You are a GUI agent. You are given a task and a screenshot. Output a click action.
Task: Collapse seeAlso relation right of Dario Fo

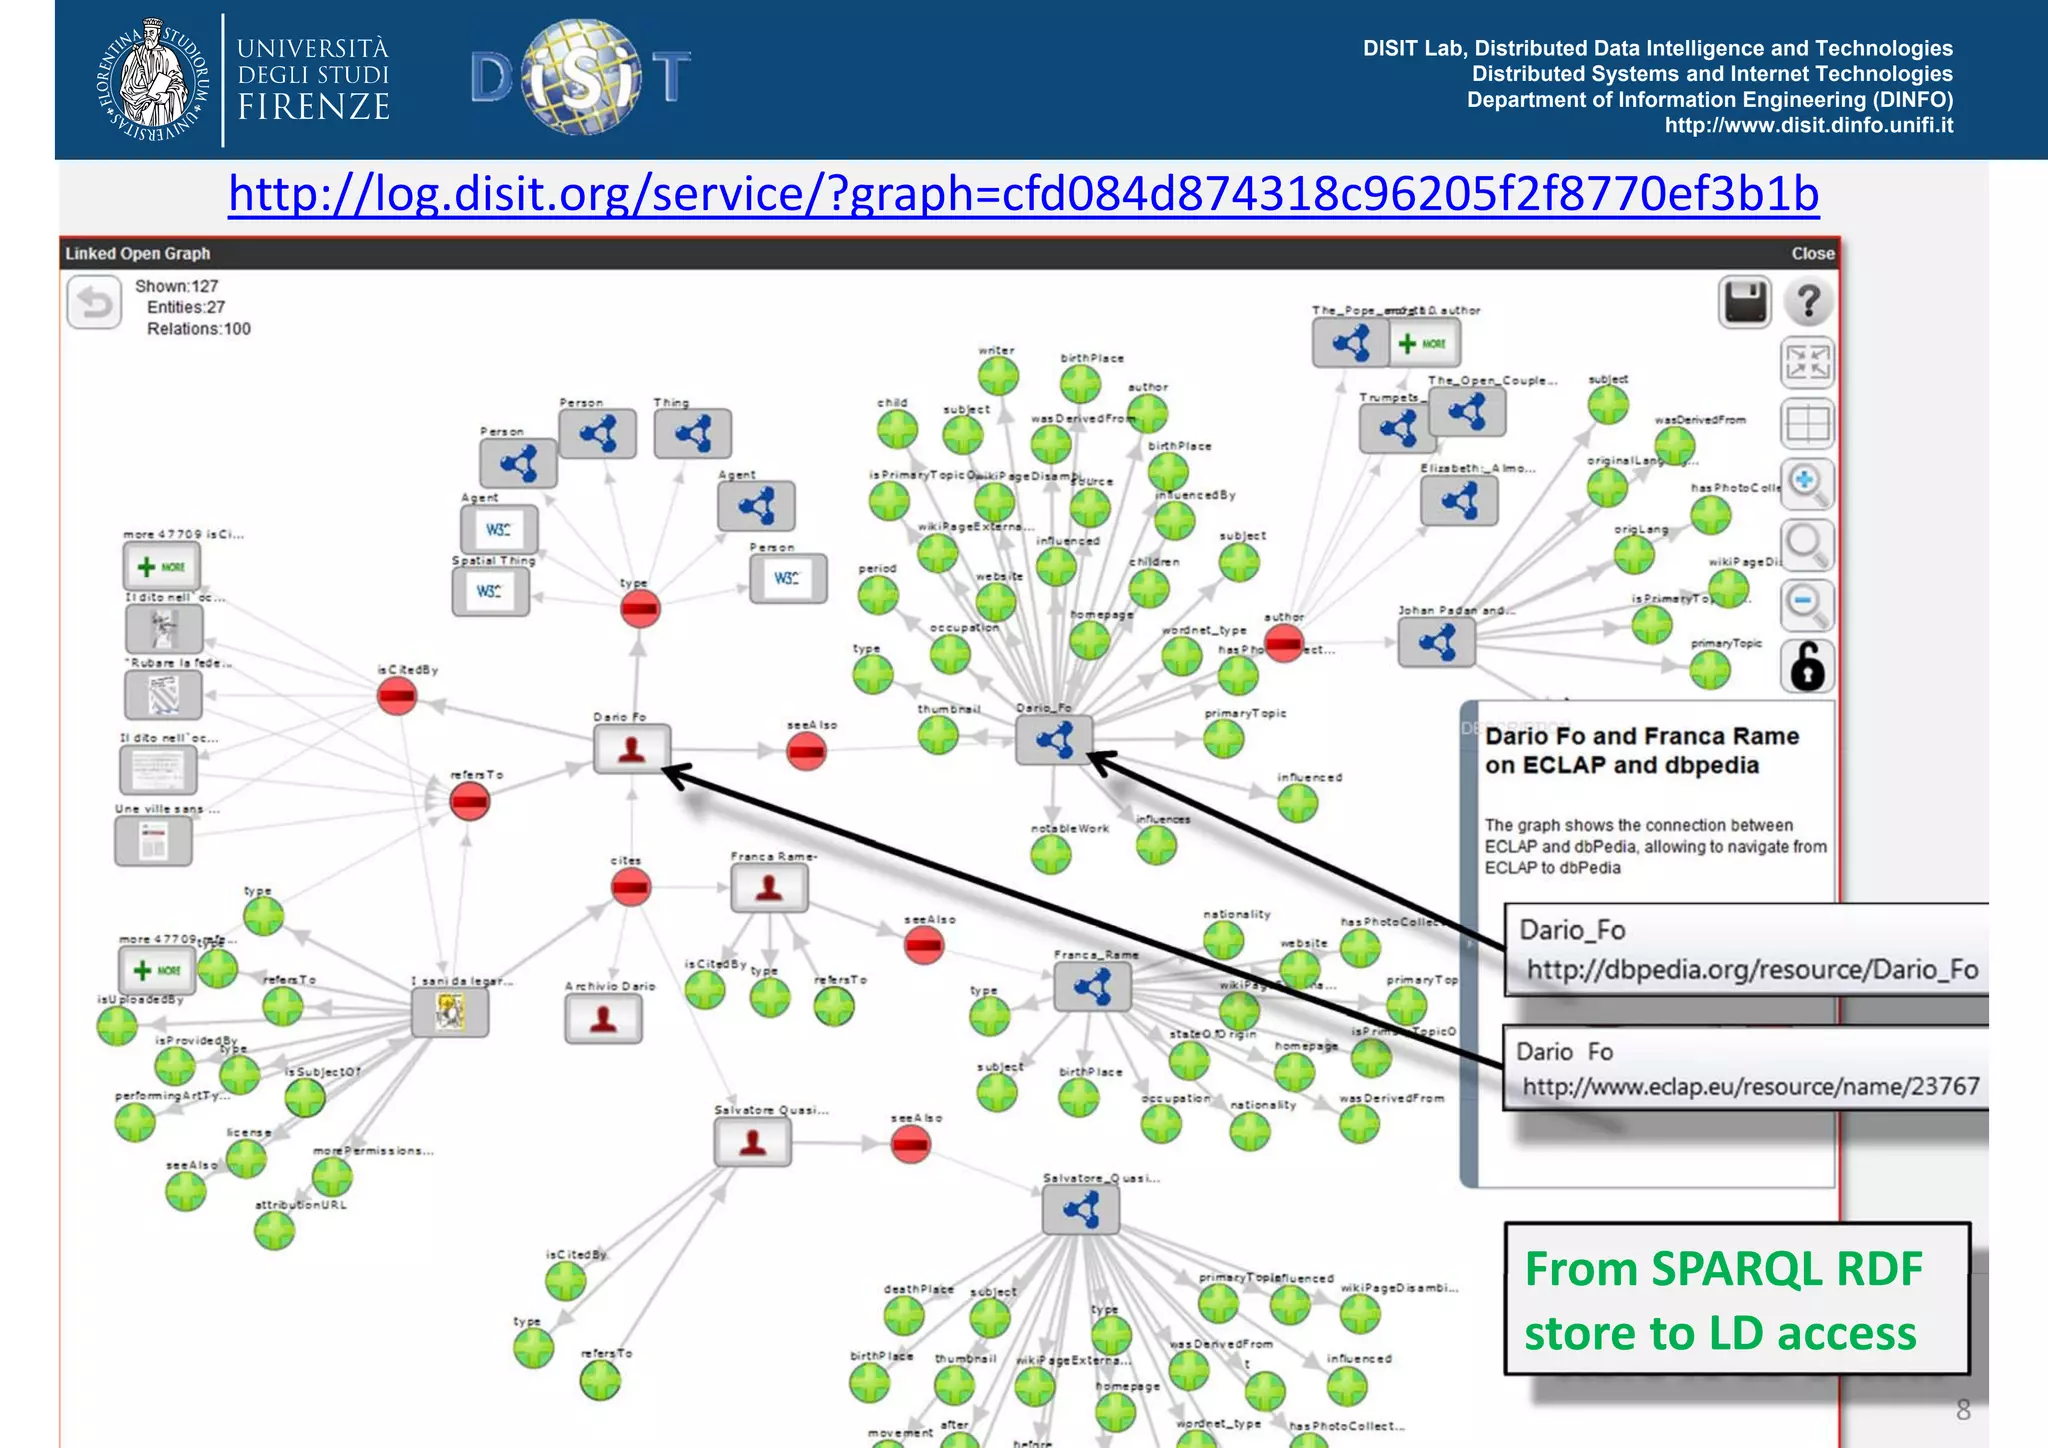[806, 751]
